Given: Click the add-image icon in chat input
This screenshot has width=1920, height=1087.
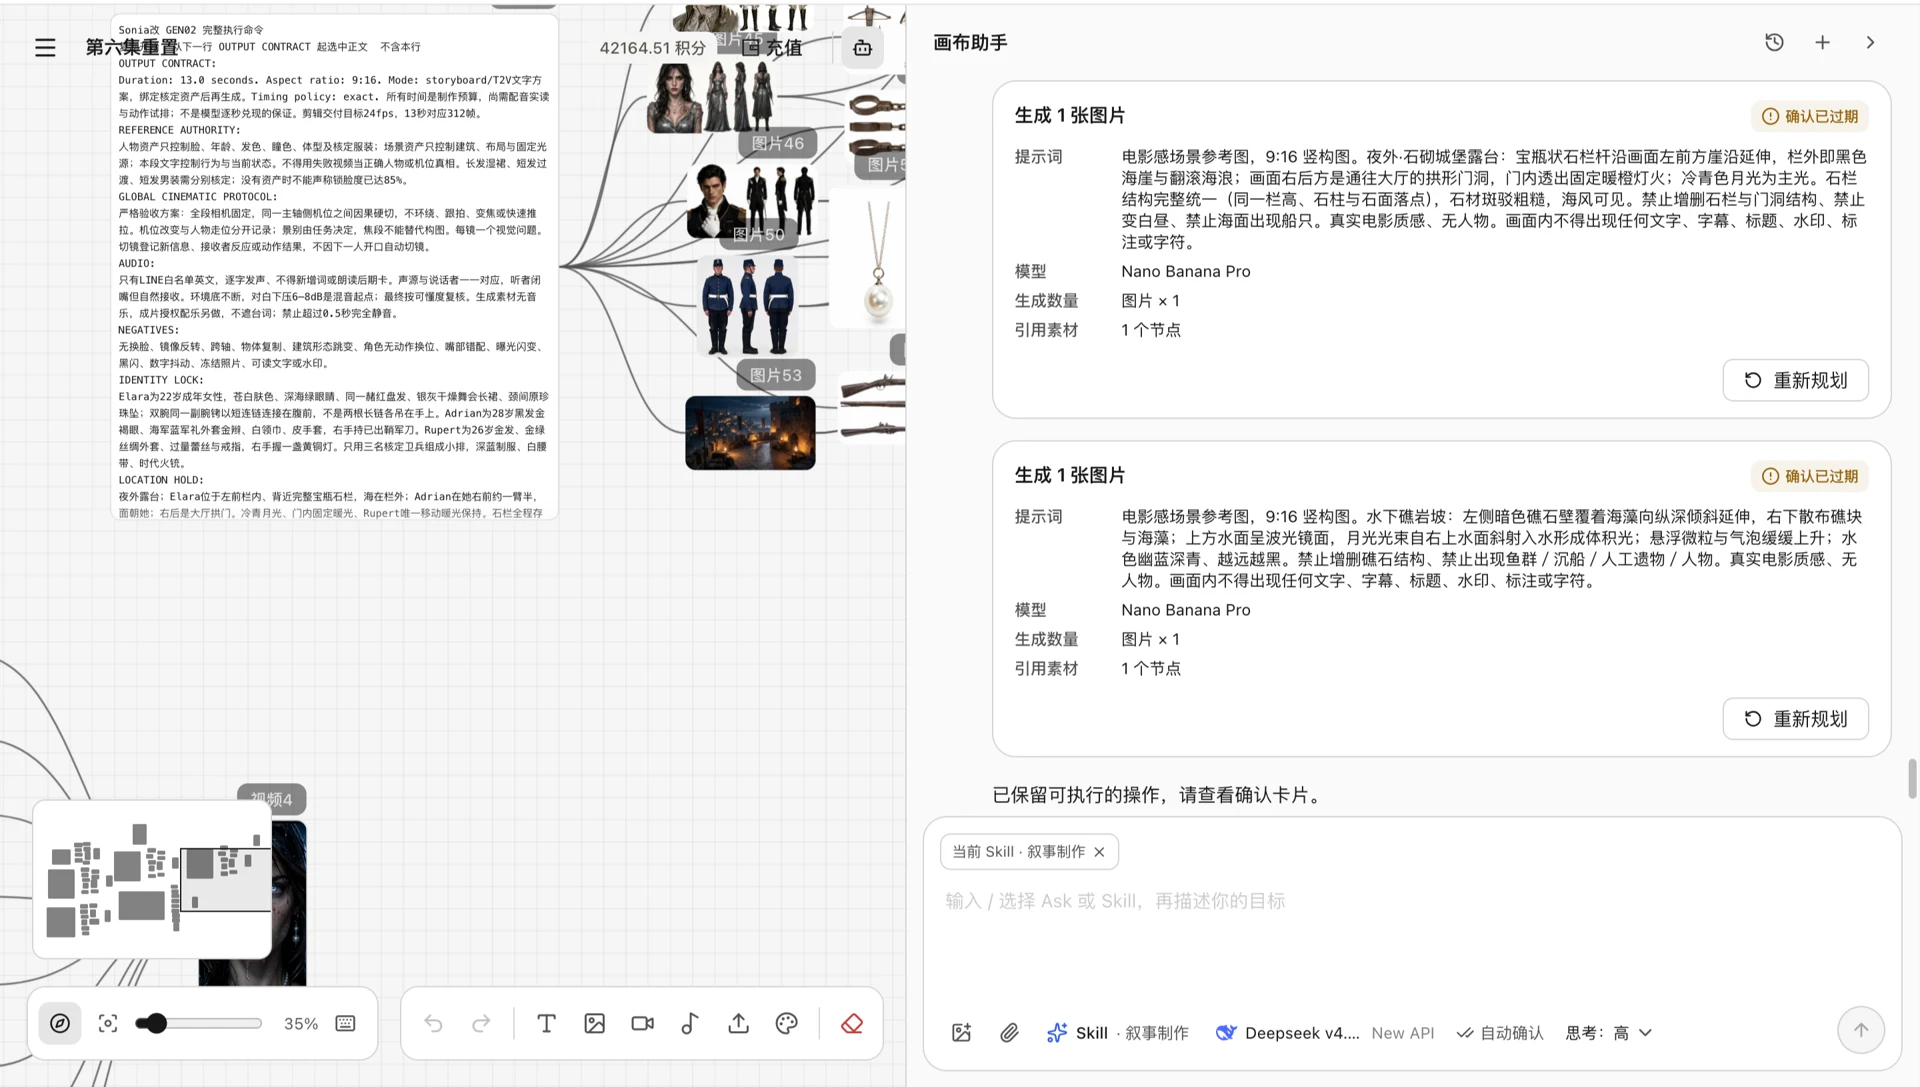Looking at the screenshot, I should coord(961,1033).
